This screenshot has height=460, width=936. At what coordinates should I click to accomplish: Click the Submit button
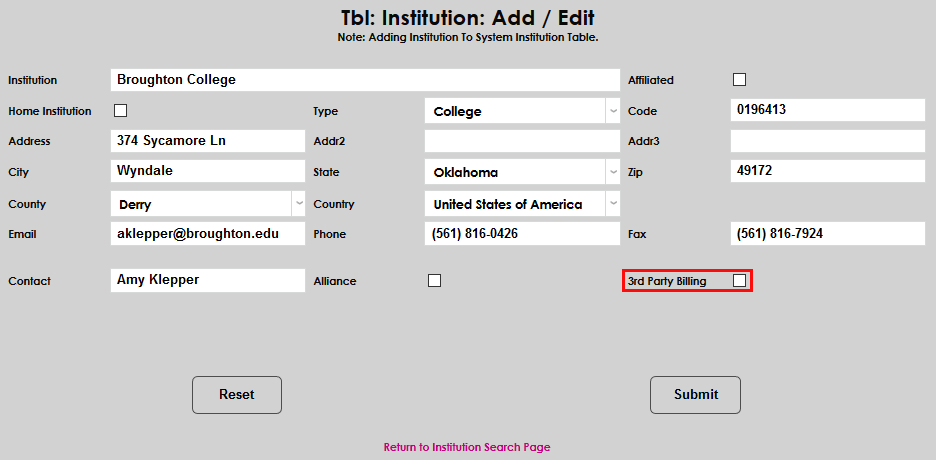(x=695, y=395)
